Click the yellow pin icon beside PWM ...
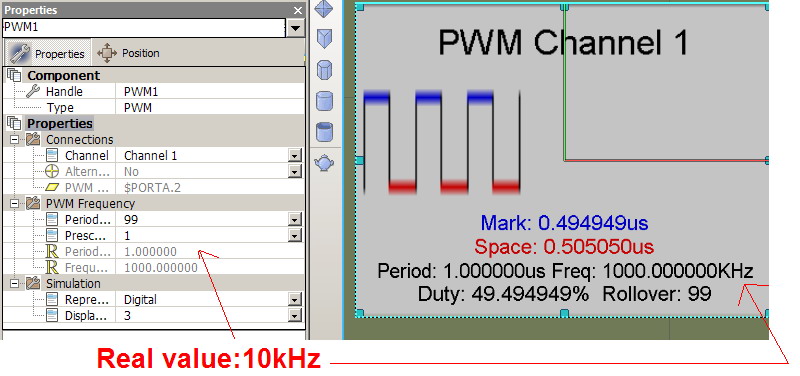 52,187
